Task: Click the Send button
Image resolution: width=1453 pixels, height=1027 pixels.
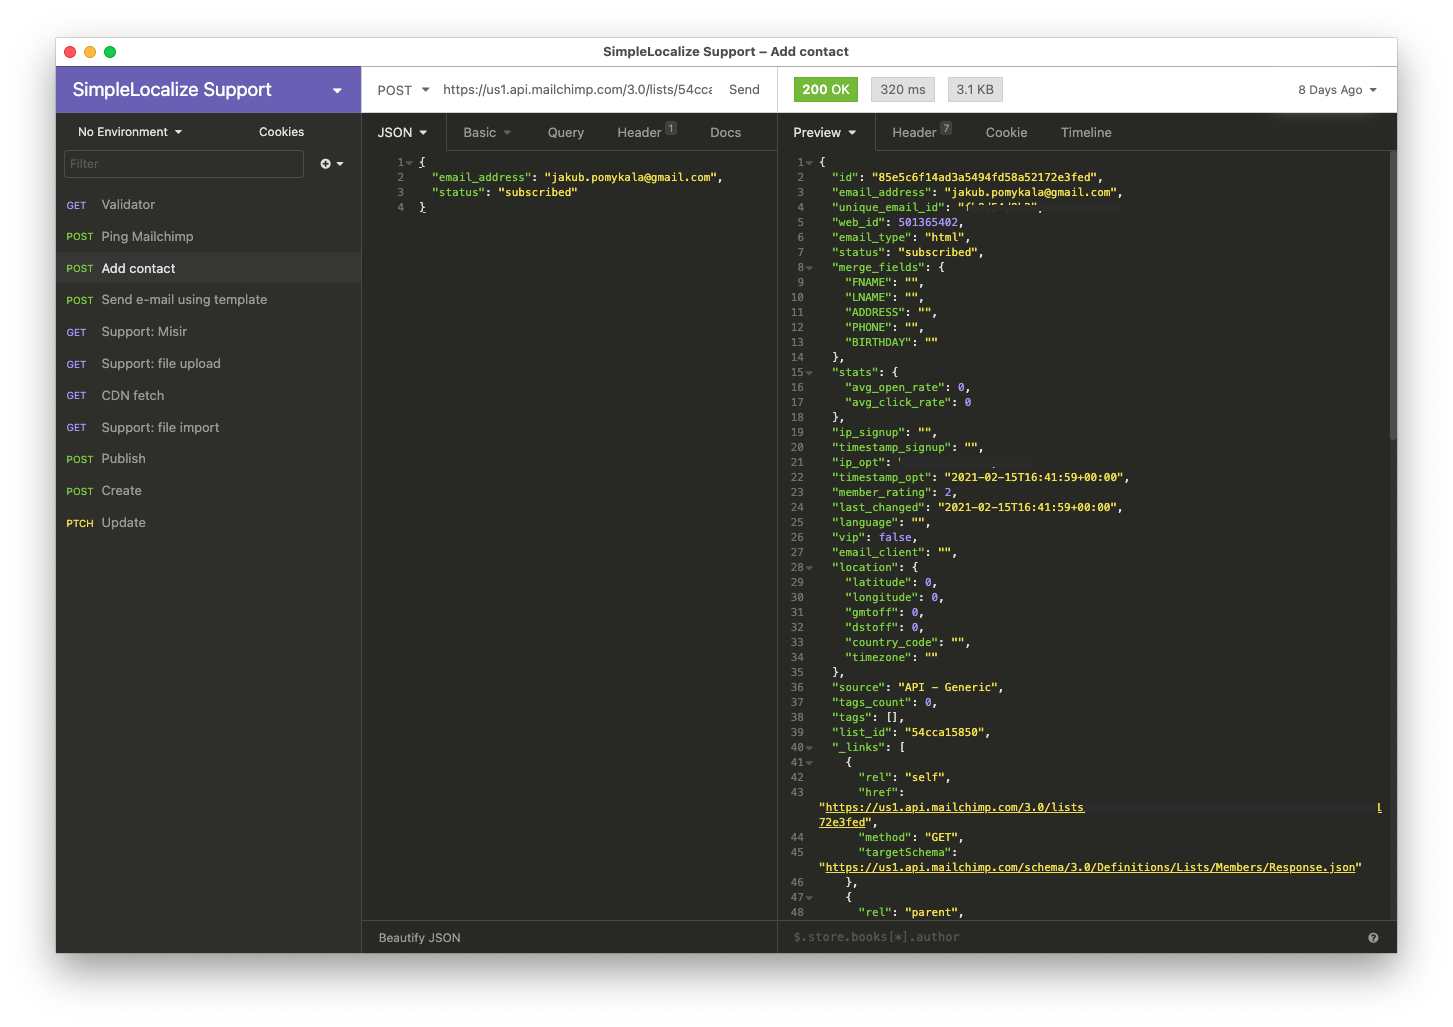Action: click(744, 90)
